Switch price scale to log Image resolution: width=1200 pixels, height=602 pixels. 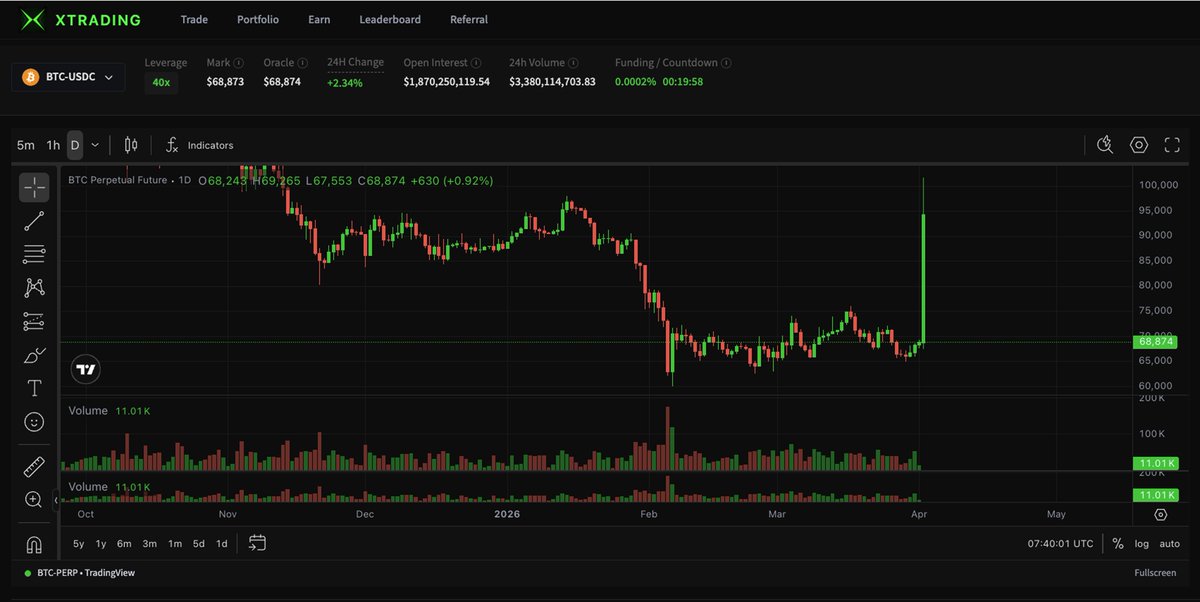(x=1142, y=543)
